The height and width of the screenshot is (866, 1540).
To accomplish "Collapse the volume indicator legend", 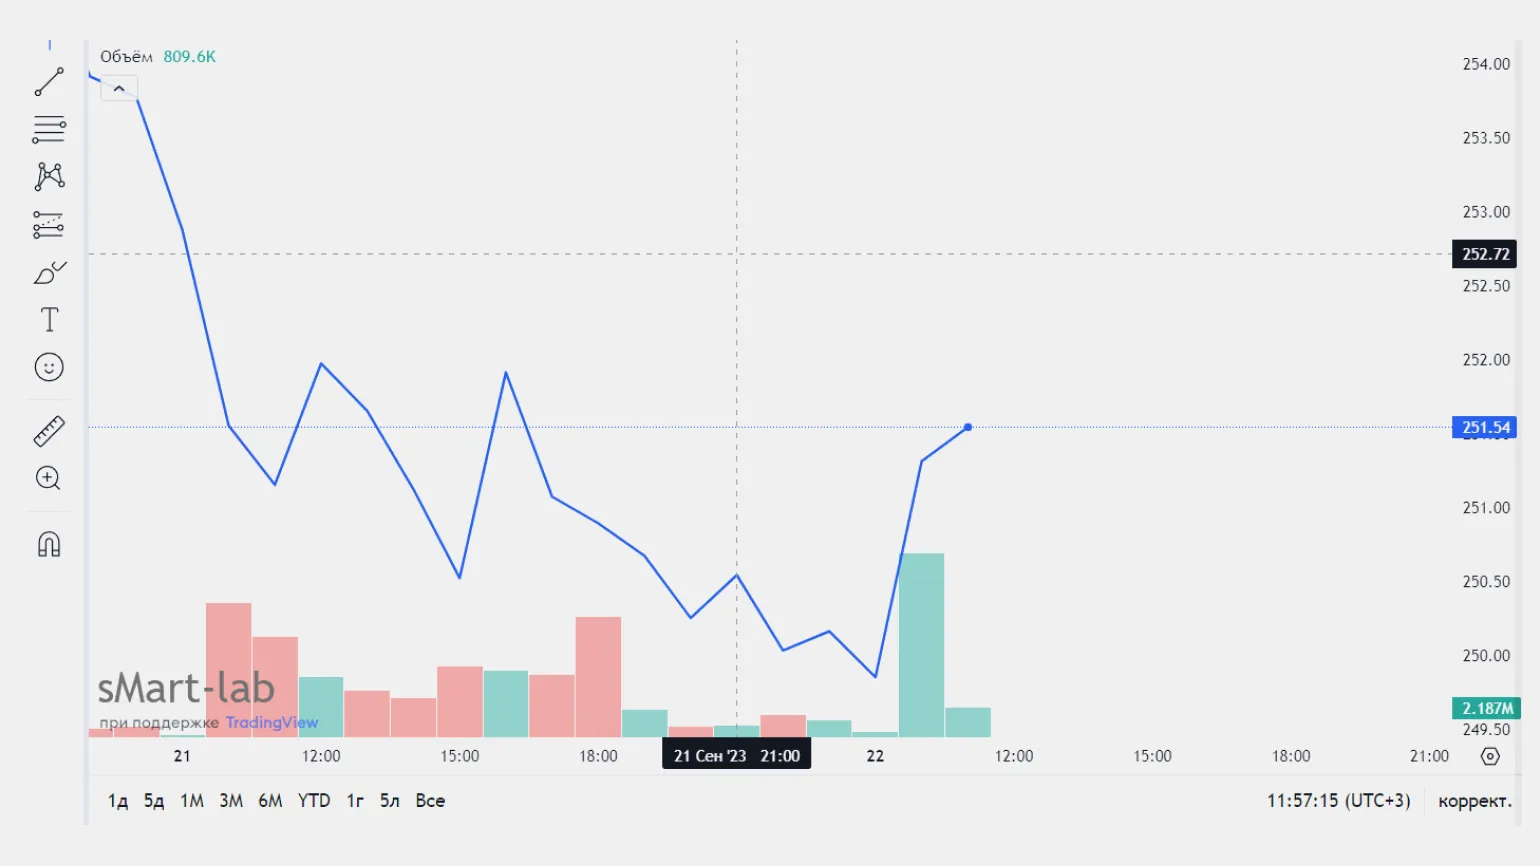I will (x=119, y=89).
